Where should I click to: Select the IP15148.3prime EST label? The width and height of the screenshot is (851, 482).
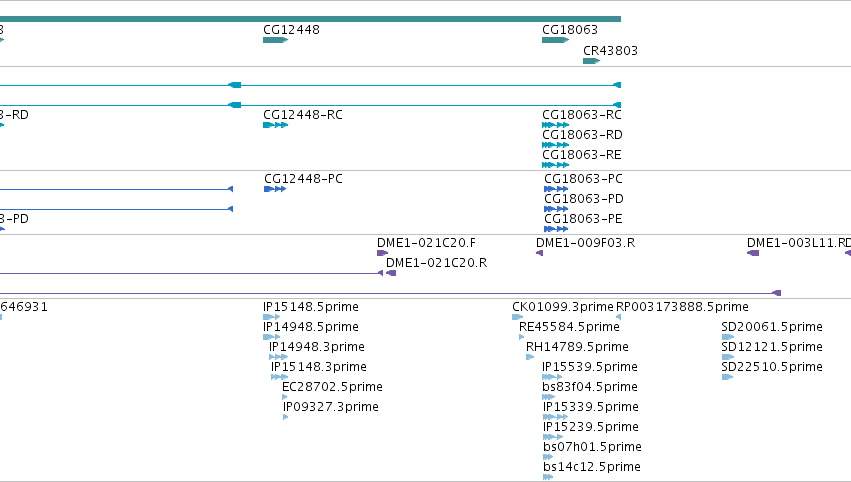click(319, 367)
